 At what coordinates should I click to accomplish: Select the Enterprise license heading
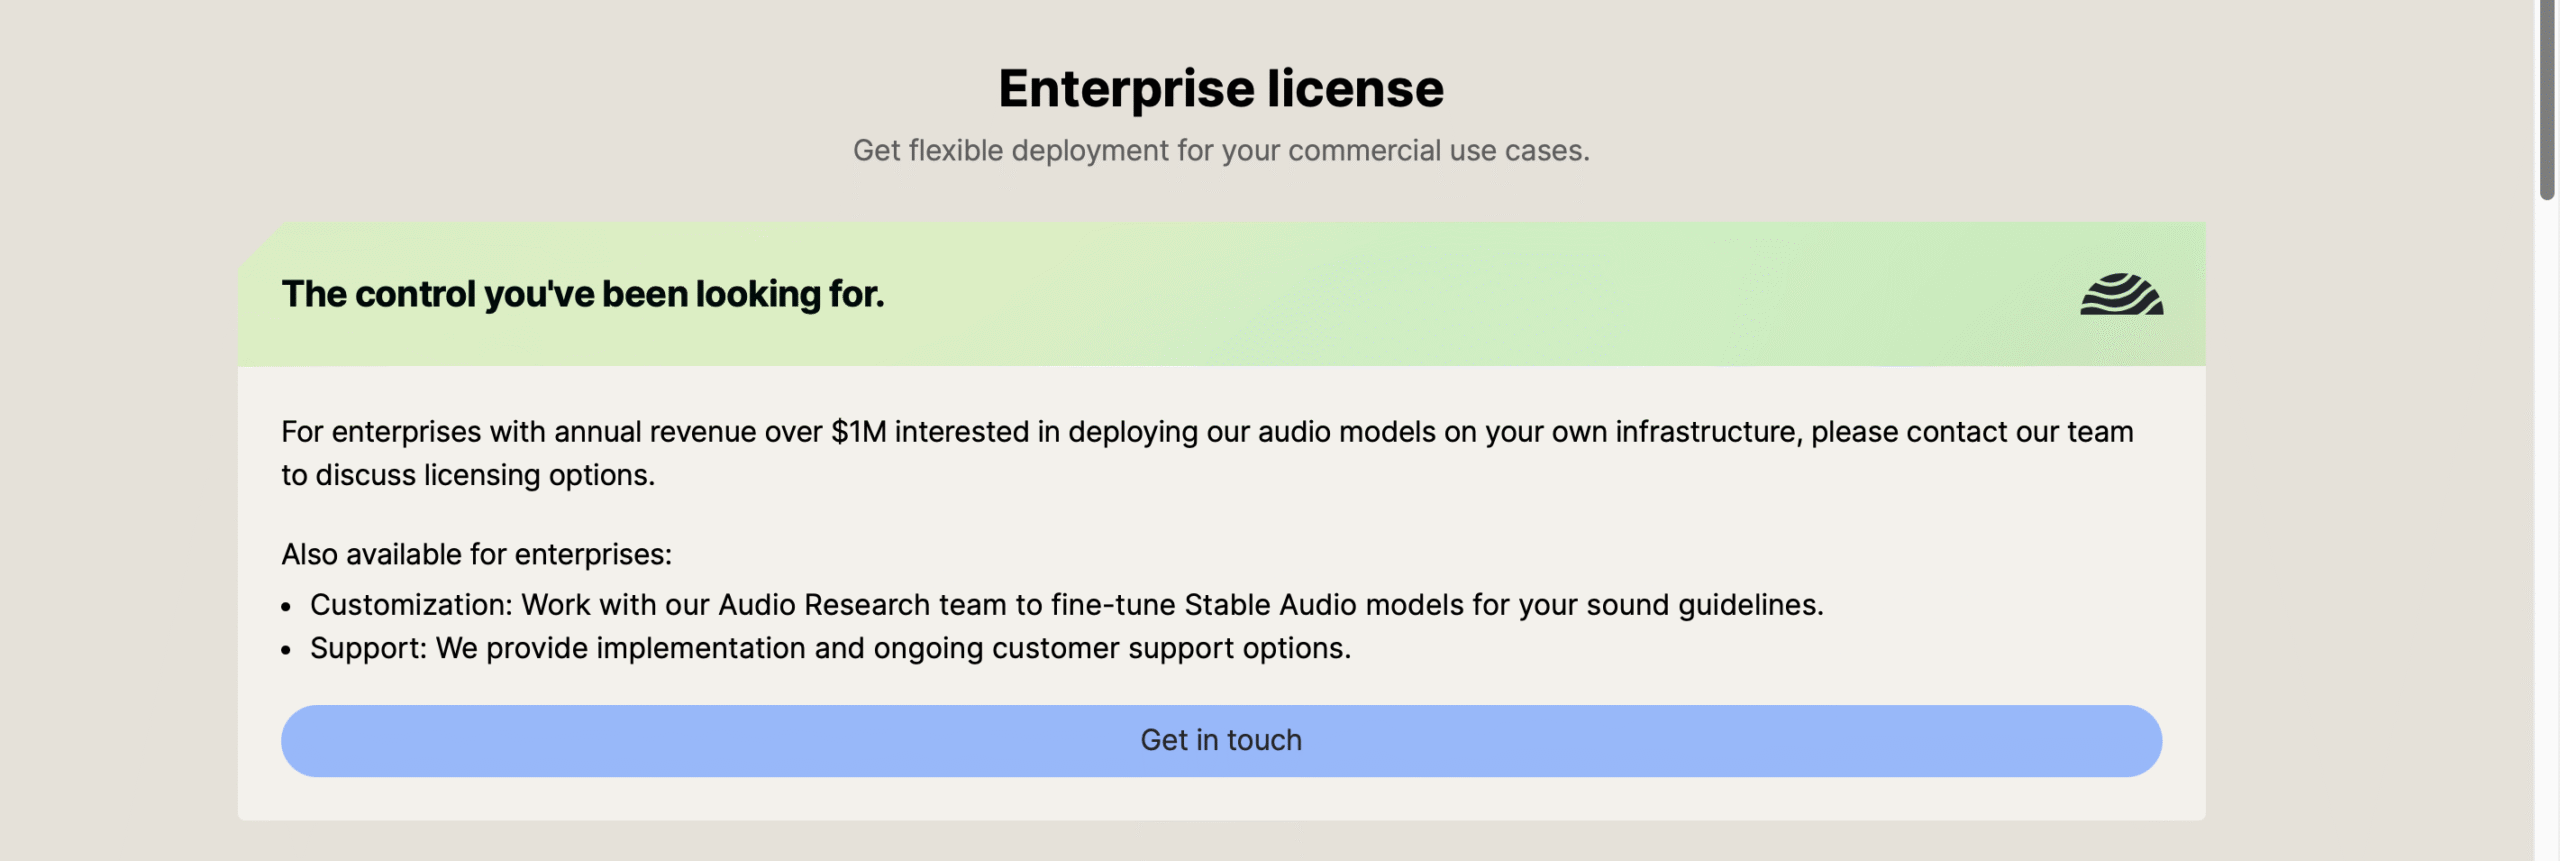pyautogui.click(x=1221, y=89)
